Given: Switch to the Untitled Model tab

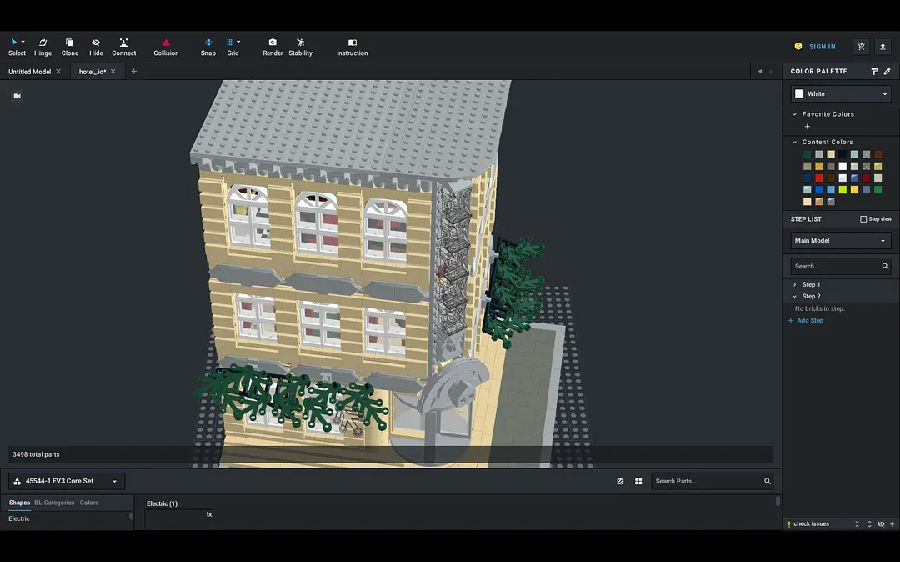Looking at the screenshot, I should coord(29,72).
